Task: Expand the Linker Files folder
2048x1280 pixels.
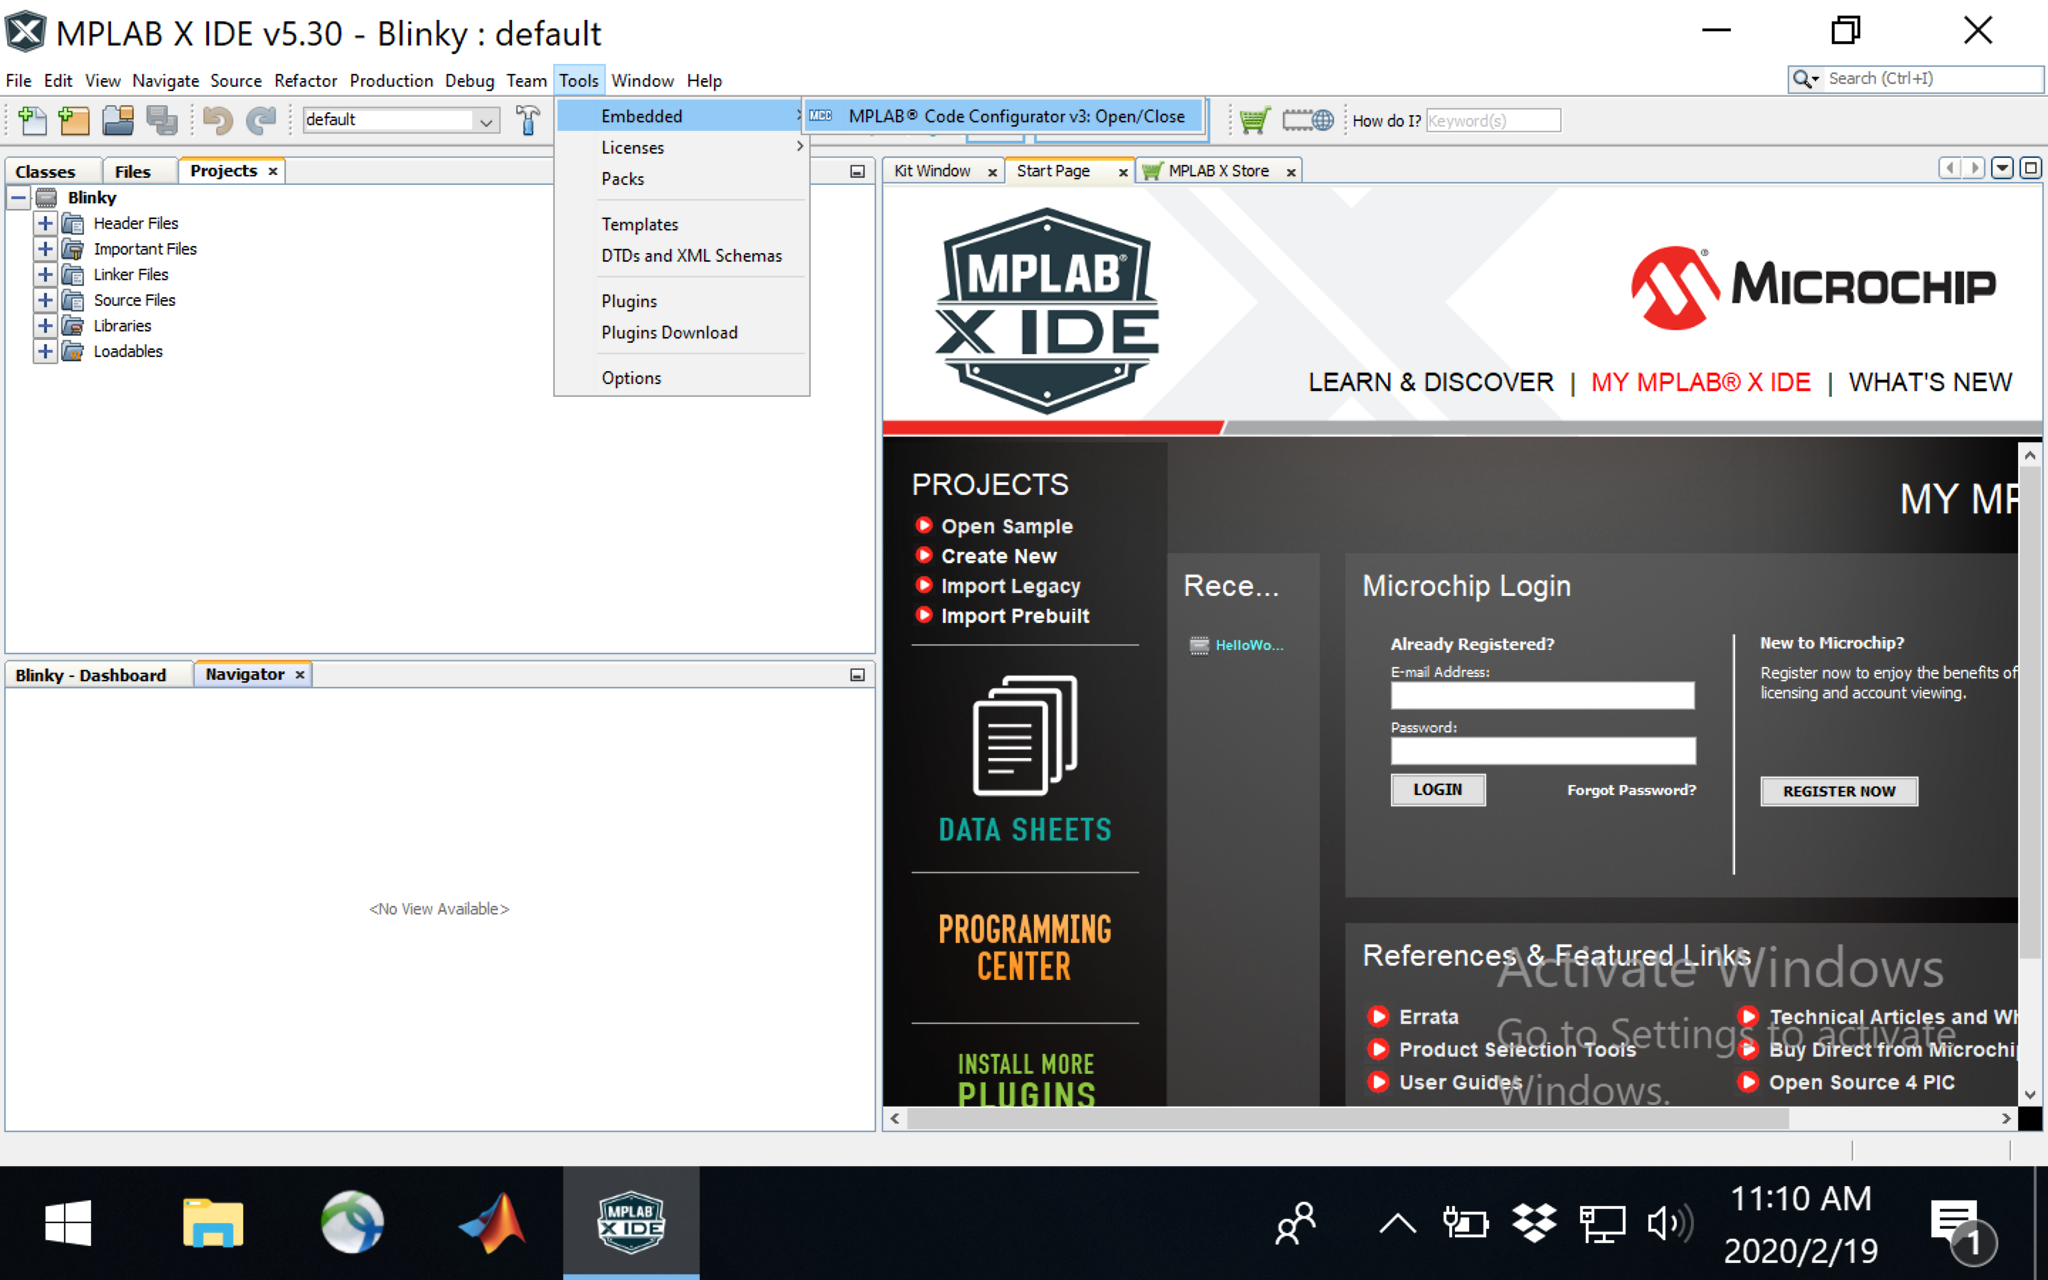Action: click(45, 275)
